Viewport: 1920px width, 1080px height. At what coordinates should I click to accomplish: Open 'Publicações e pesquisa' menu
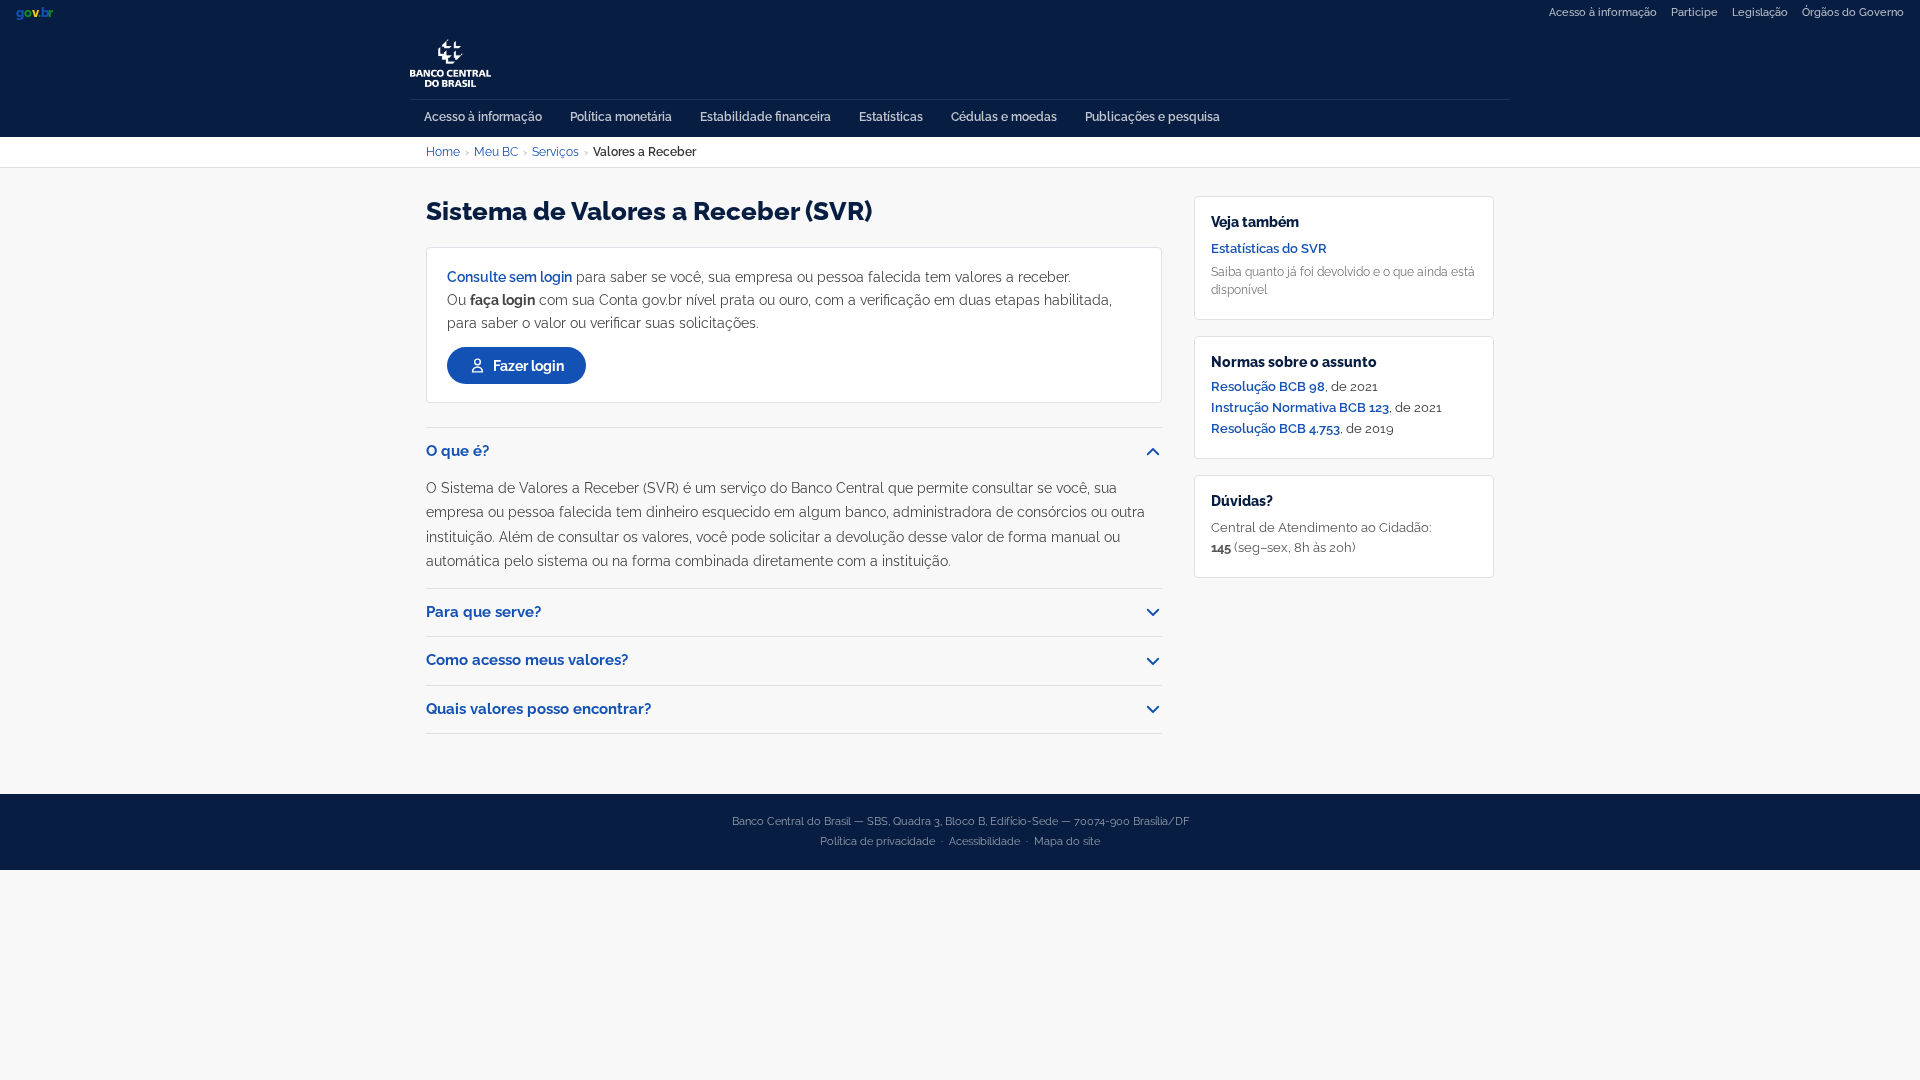[1152, 117]
